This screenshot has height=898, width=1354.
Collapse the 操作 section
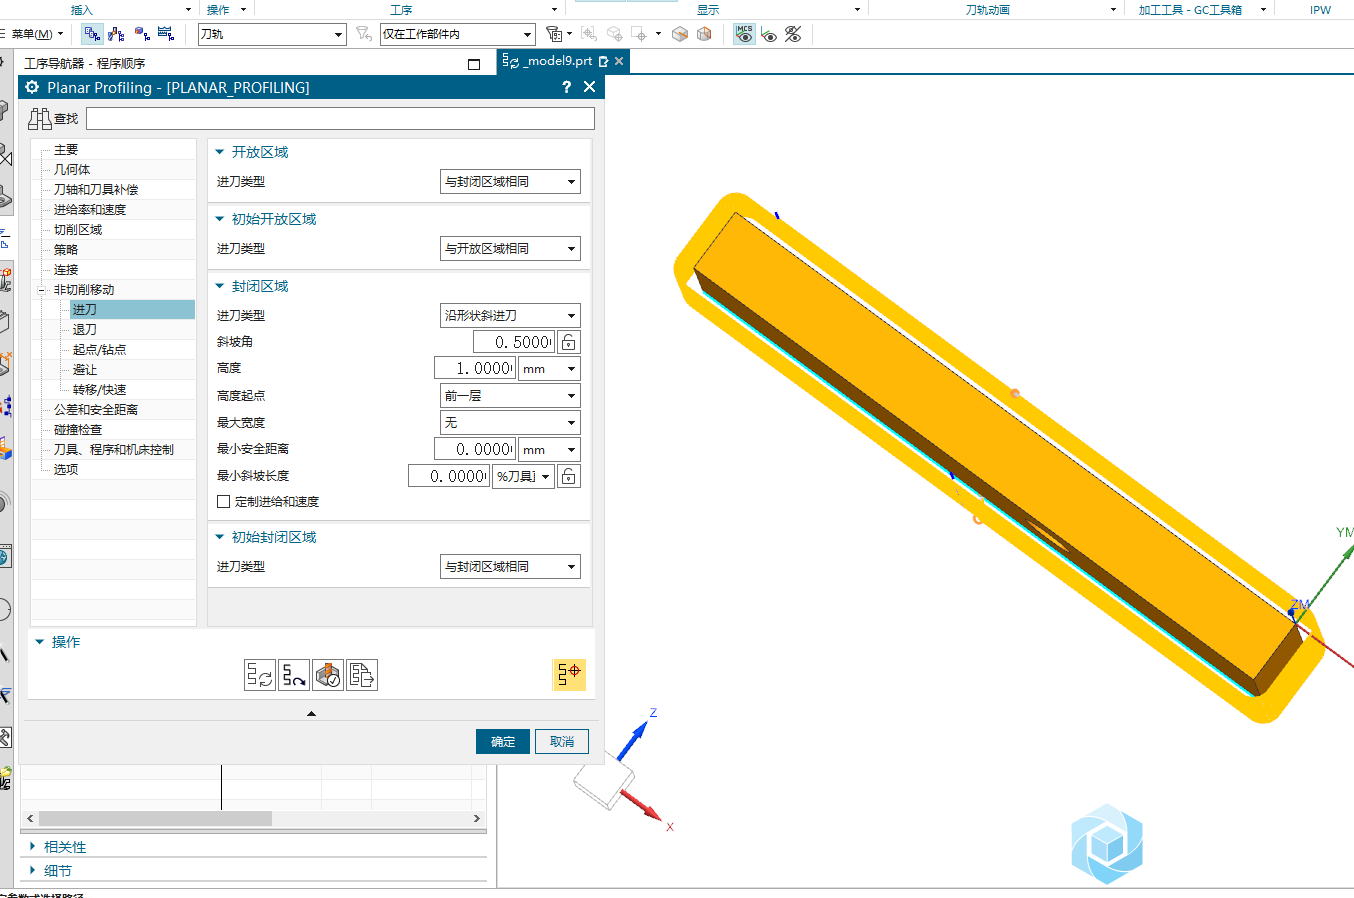[40, 642]
